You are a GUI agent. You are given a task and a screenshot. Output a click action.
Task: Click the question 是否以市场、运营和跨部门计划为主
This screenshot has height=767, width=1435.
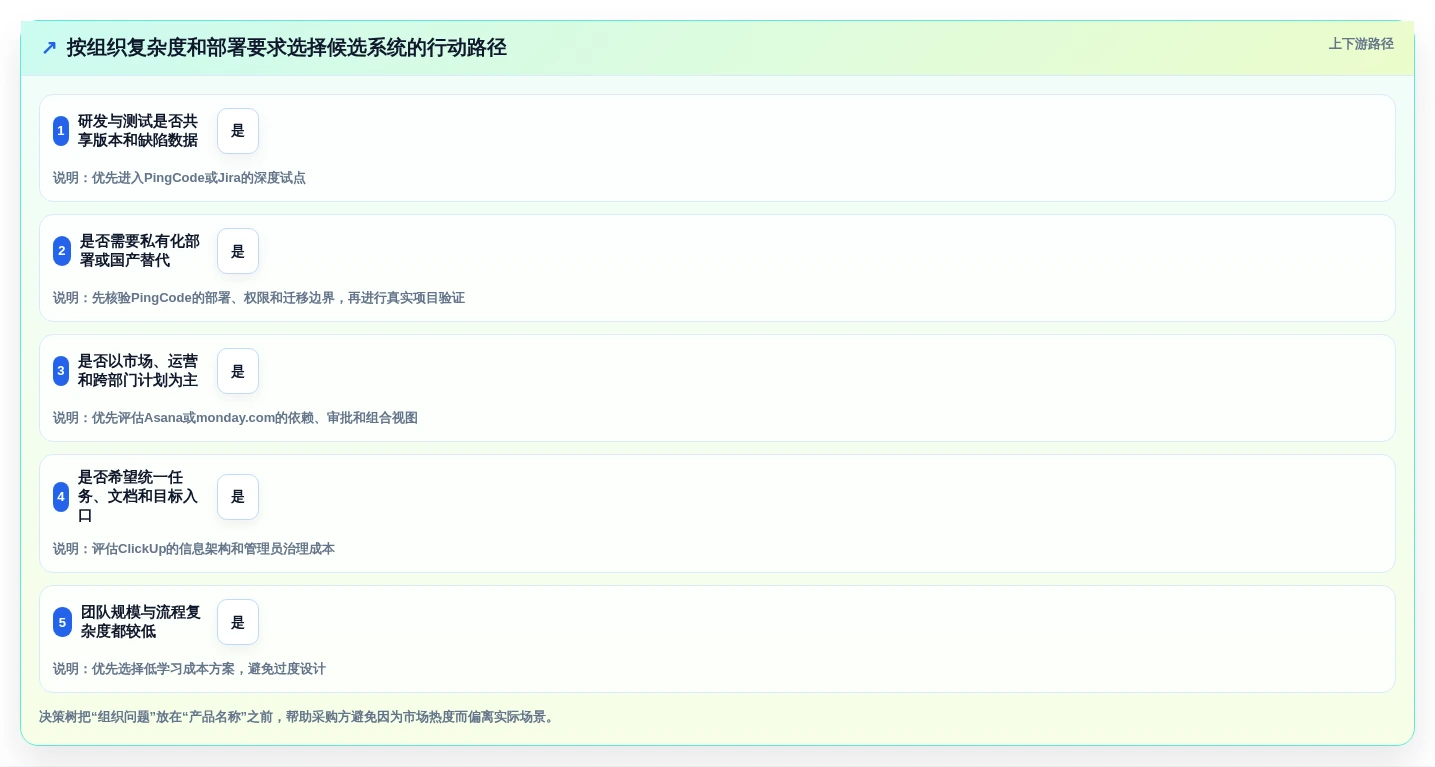click(138, 371)
